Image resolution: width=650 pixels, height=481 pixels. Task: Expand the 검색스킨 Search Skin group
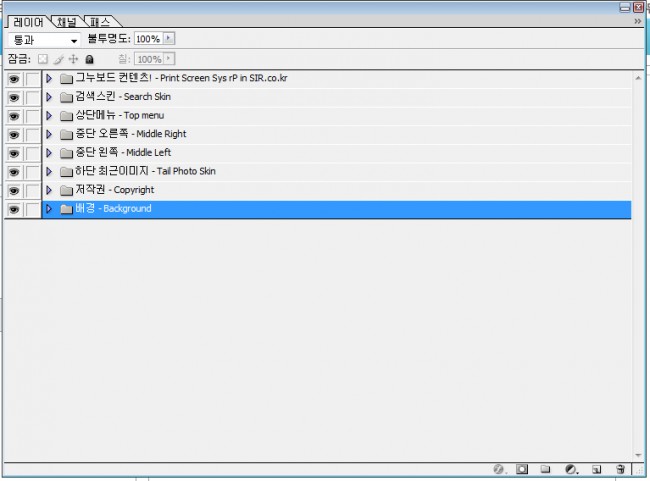(x=49, y=97)
